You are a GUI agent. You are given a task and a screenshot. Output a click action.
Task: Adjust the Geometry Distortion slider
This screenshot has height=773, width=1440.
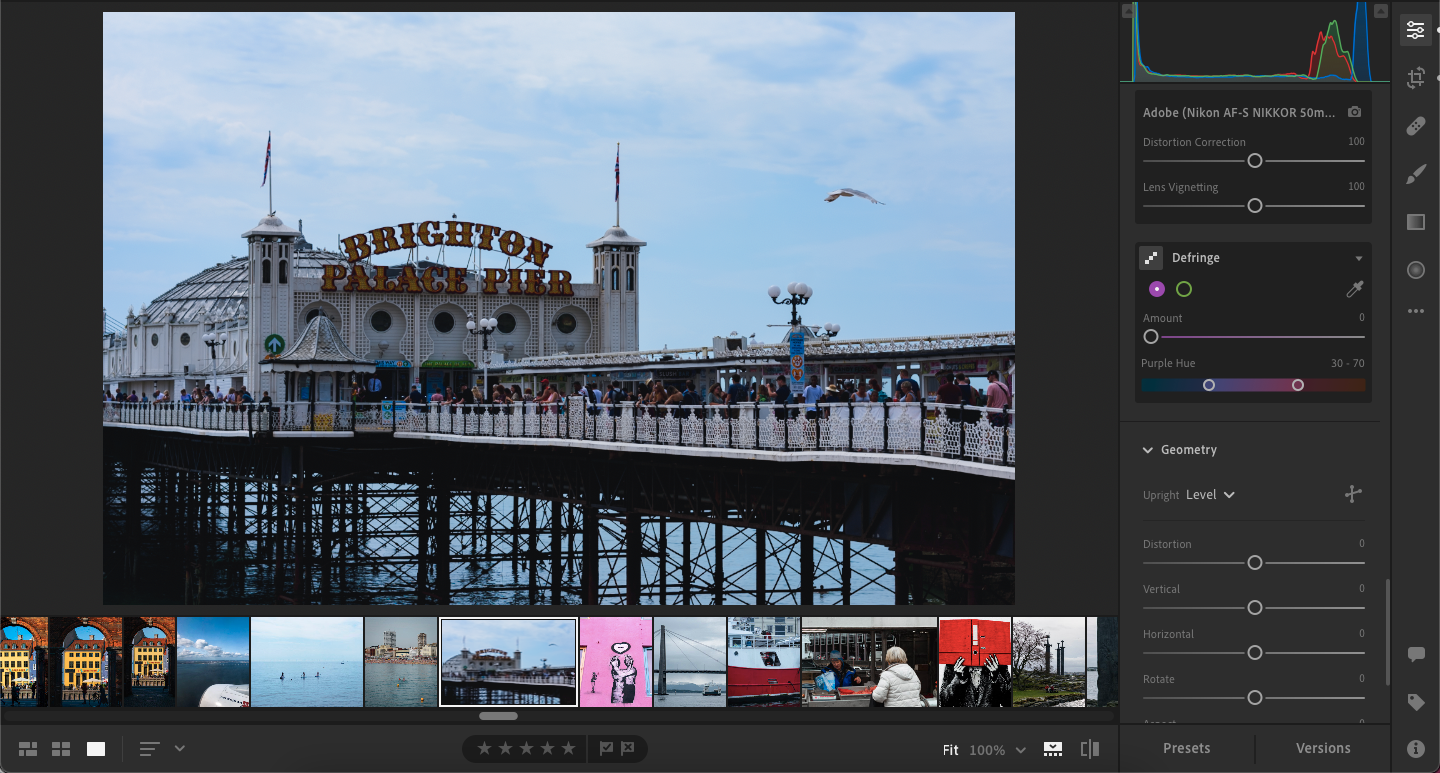[1255, 563]
